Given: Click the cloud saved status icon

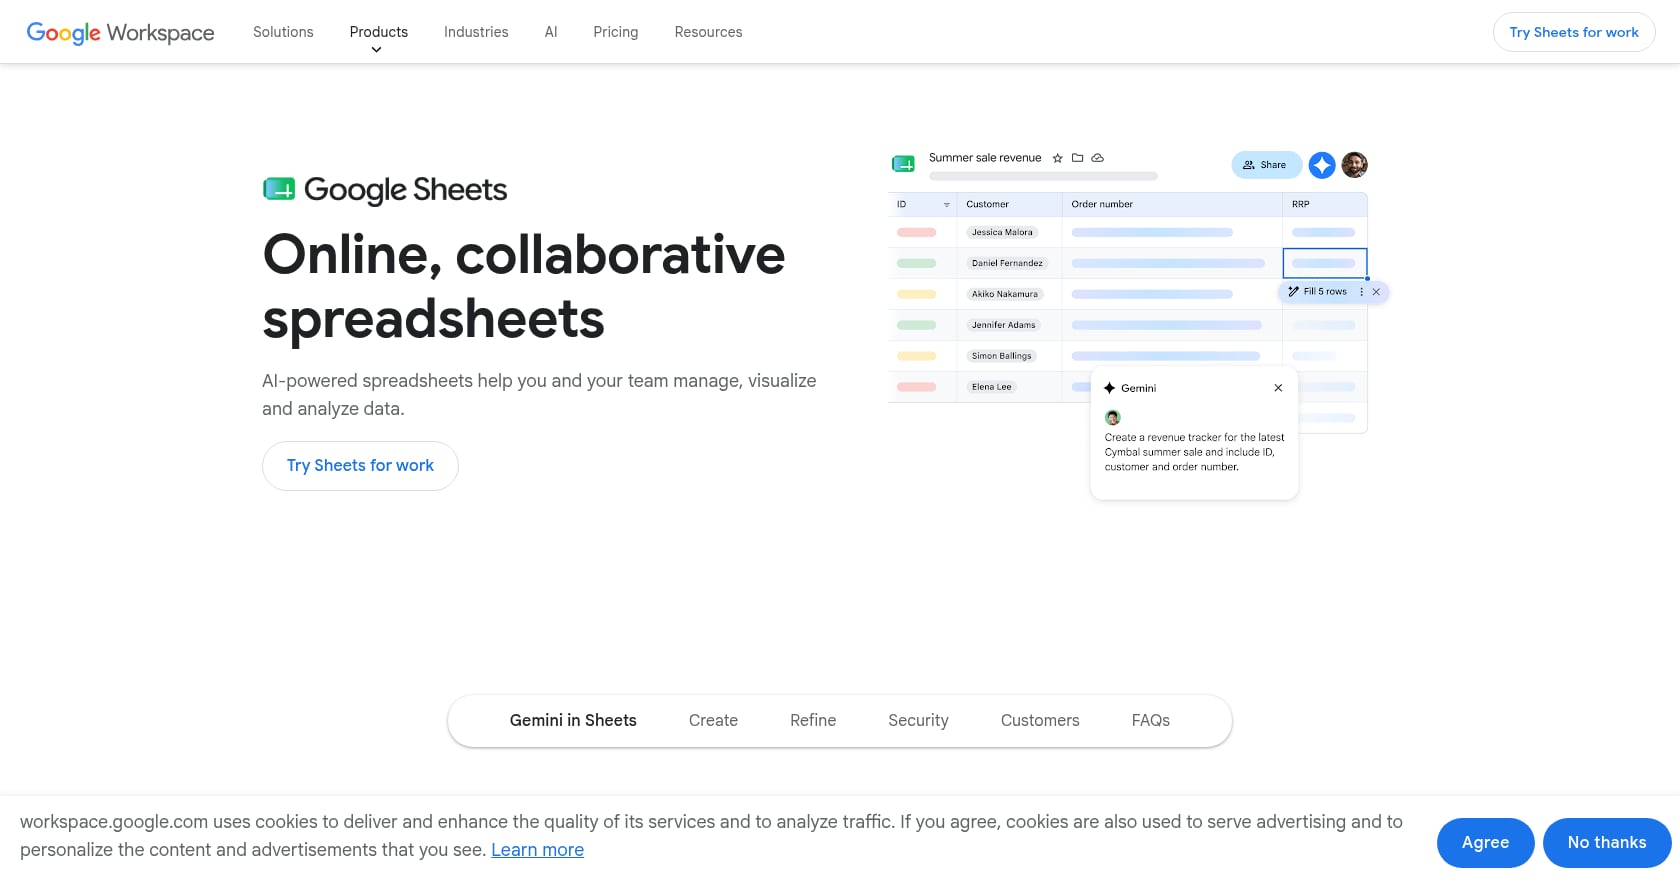Looking at the screenshot, I should (x=1097, y=158).
